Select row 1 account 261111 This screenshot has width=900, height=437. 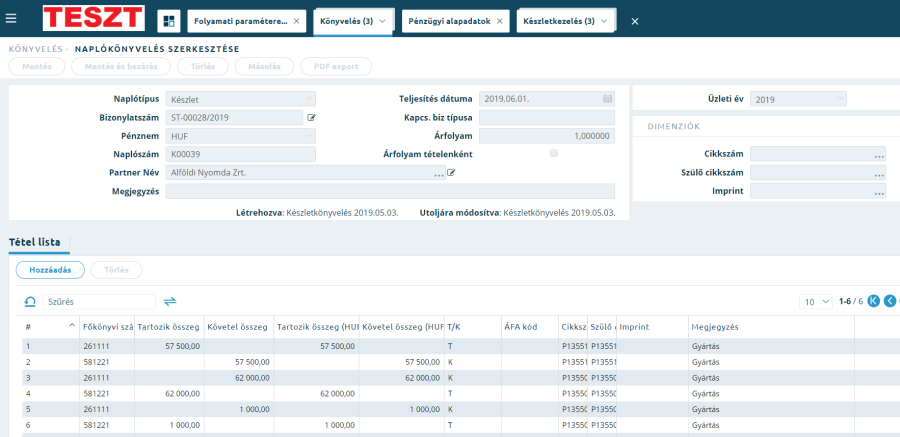[94, 346]
